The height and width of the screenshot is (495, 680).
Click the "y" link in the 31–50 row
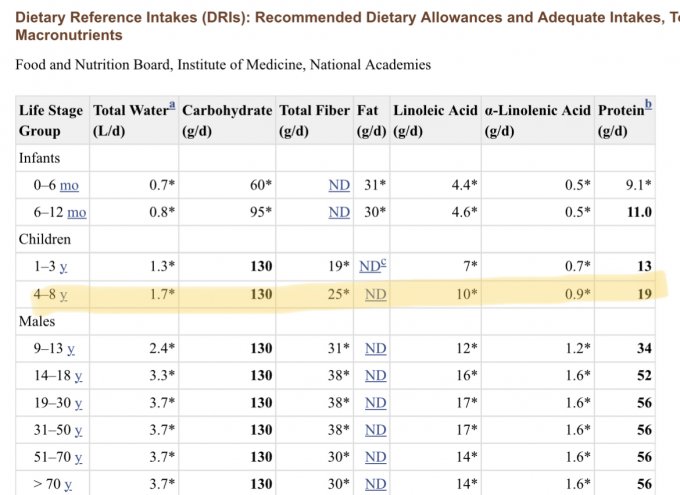pos(78,430)
